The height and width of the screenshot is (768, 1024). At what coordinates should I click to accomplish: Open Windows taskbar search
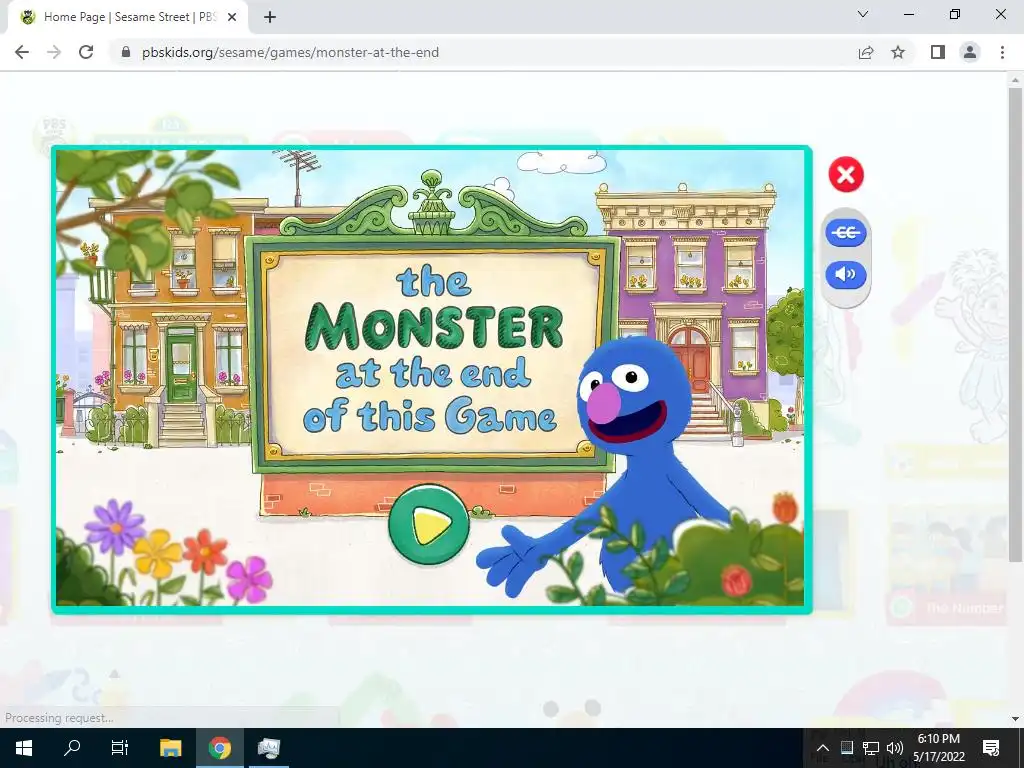coord(72,748)
